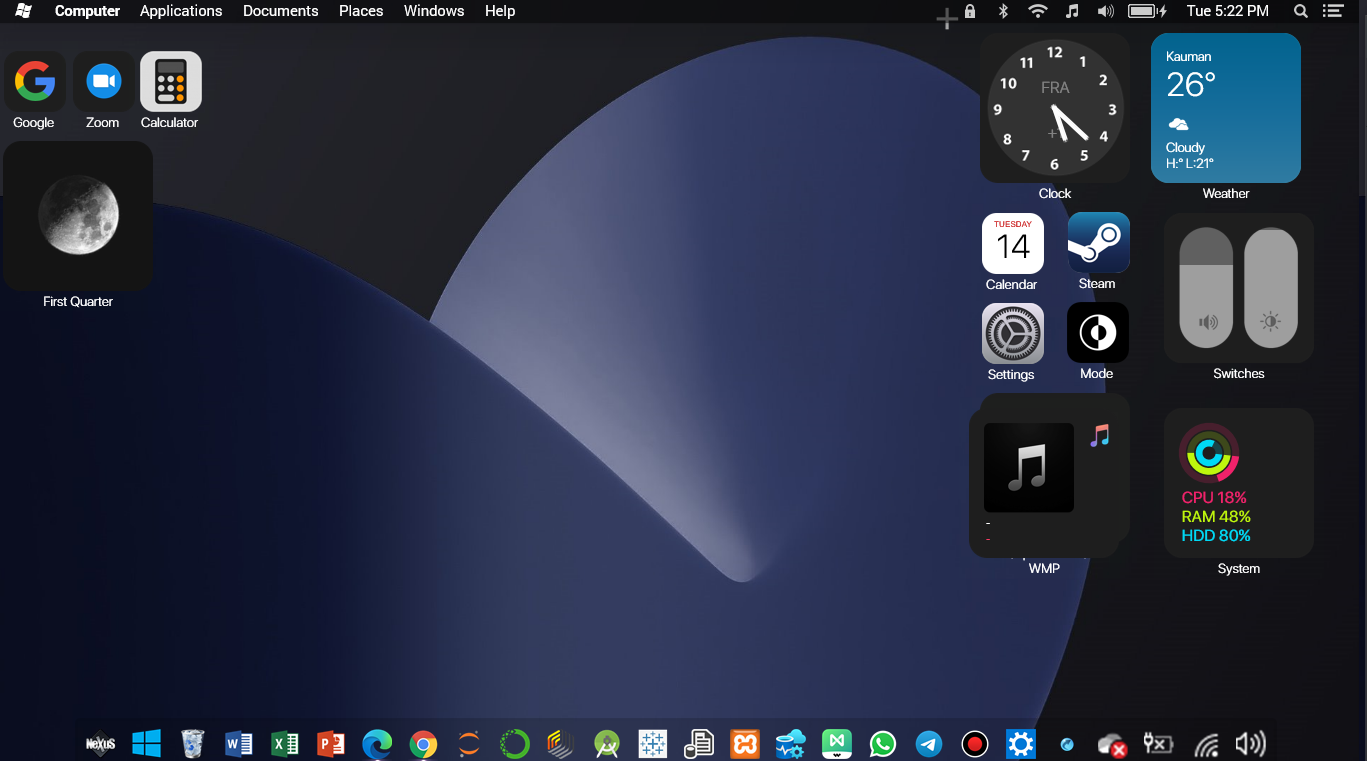Image resolution: width=1367 pixels, height=761 pixels.
Task: Click the Help menu item
Action: point(500,11)
